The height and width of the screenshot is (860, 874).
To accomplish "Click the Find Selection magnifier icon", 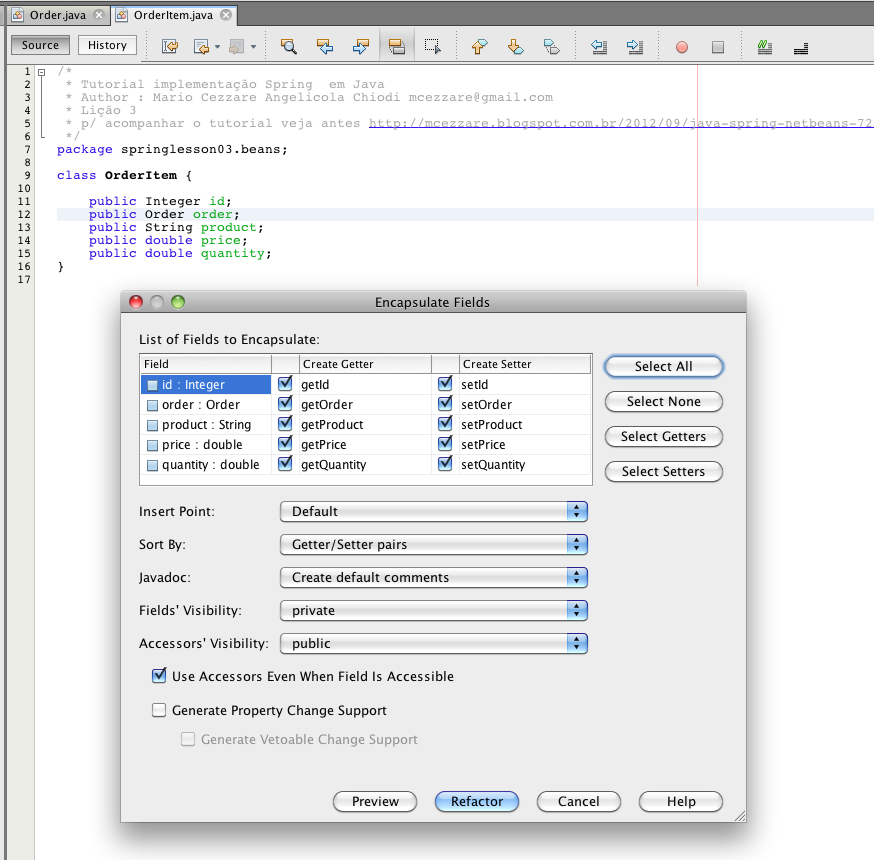I will coord(288,46).
